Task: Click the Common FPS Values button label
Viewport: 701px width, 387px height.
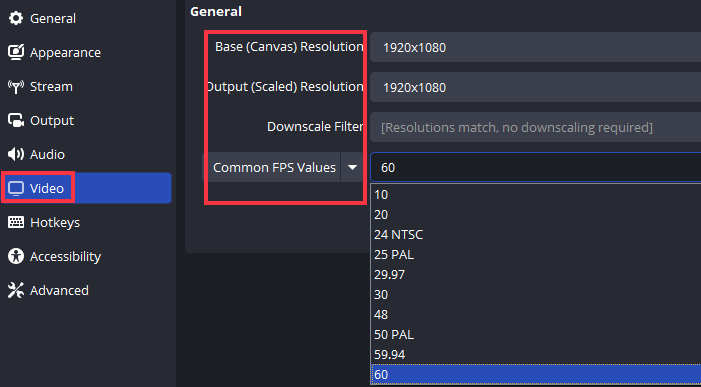Action: coord(274,168)
